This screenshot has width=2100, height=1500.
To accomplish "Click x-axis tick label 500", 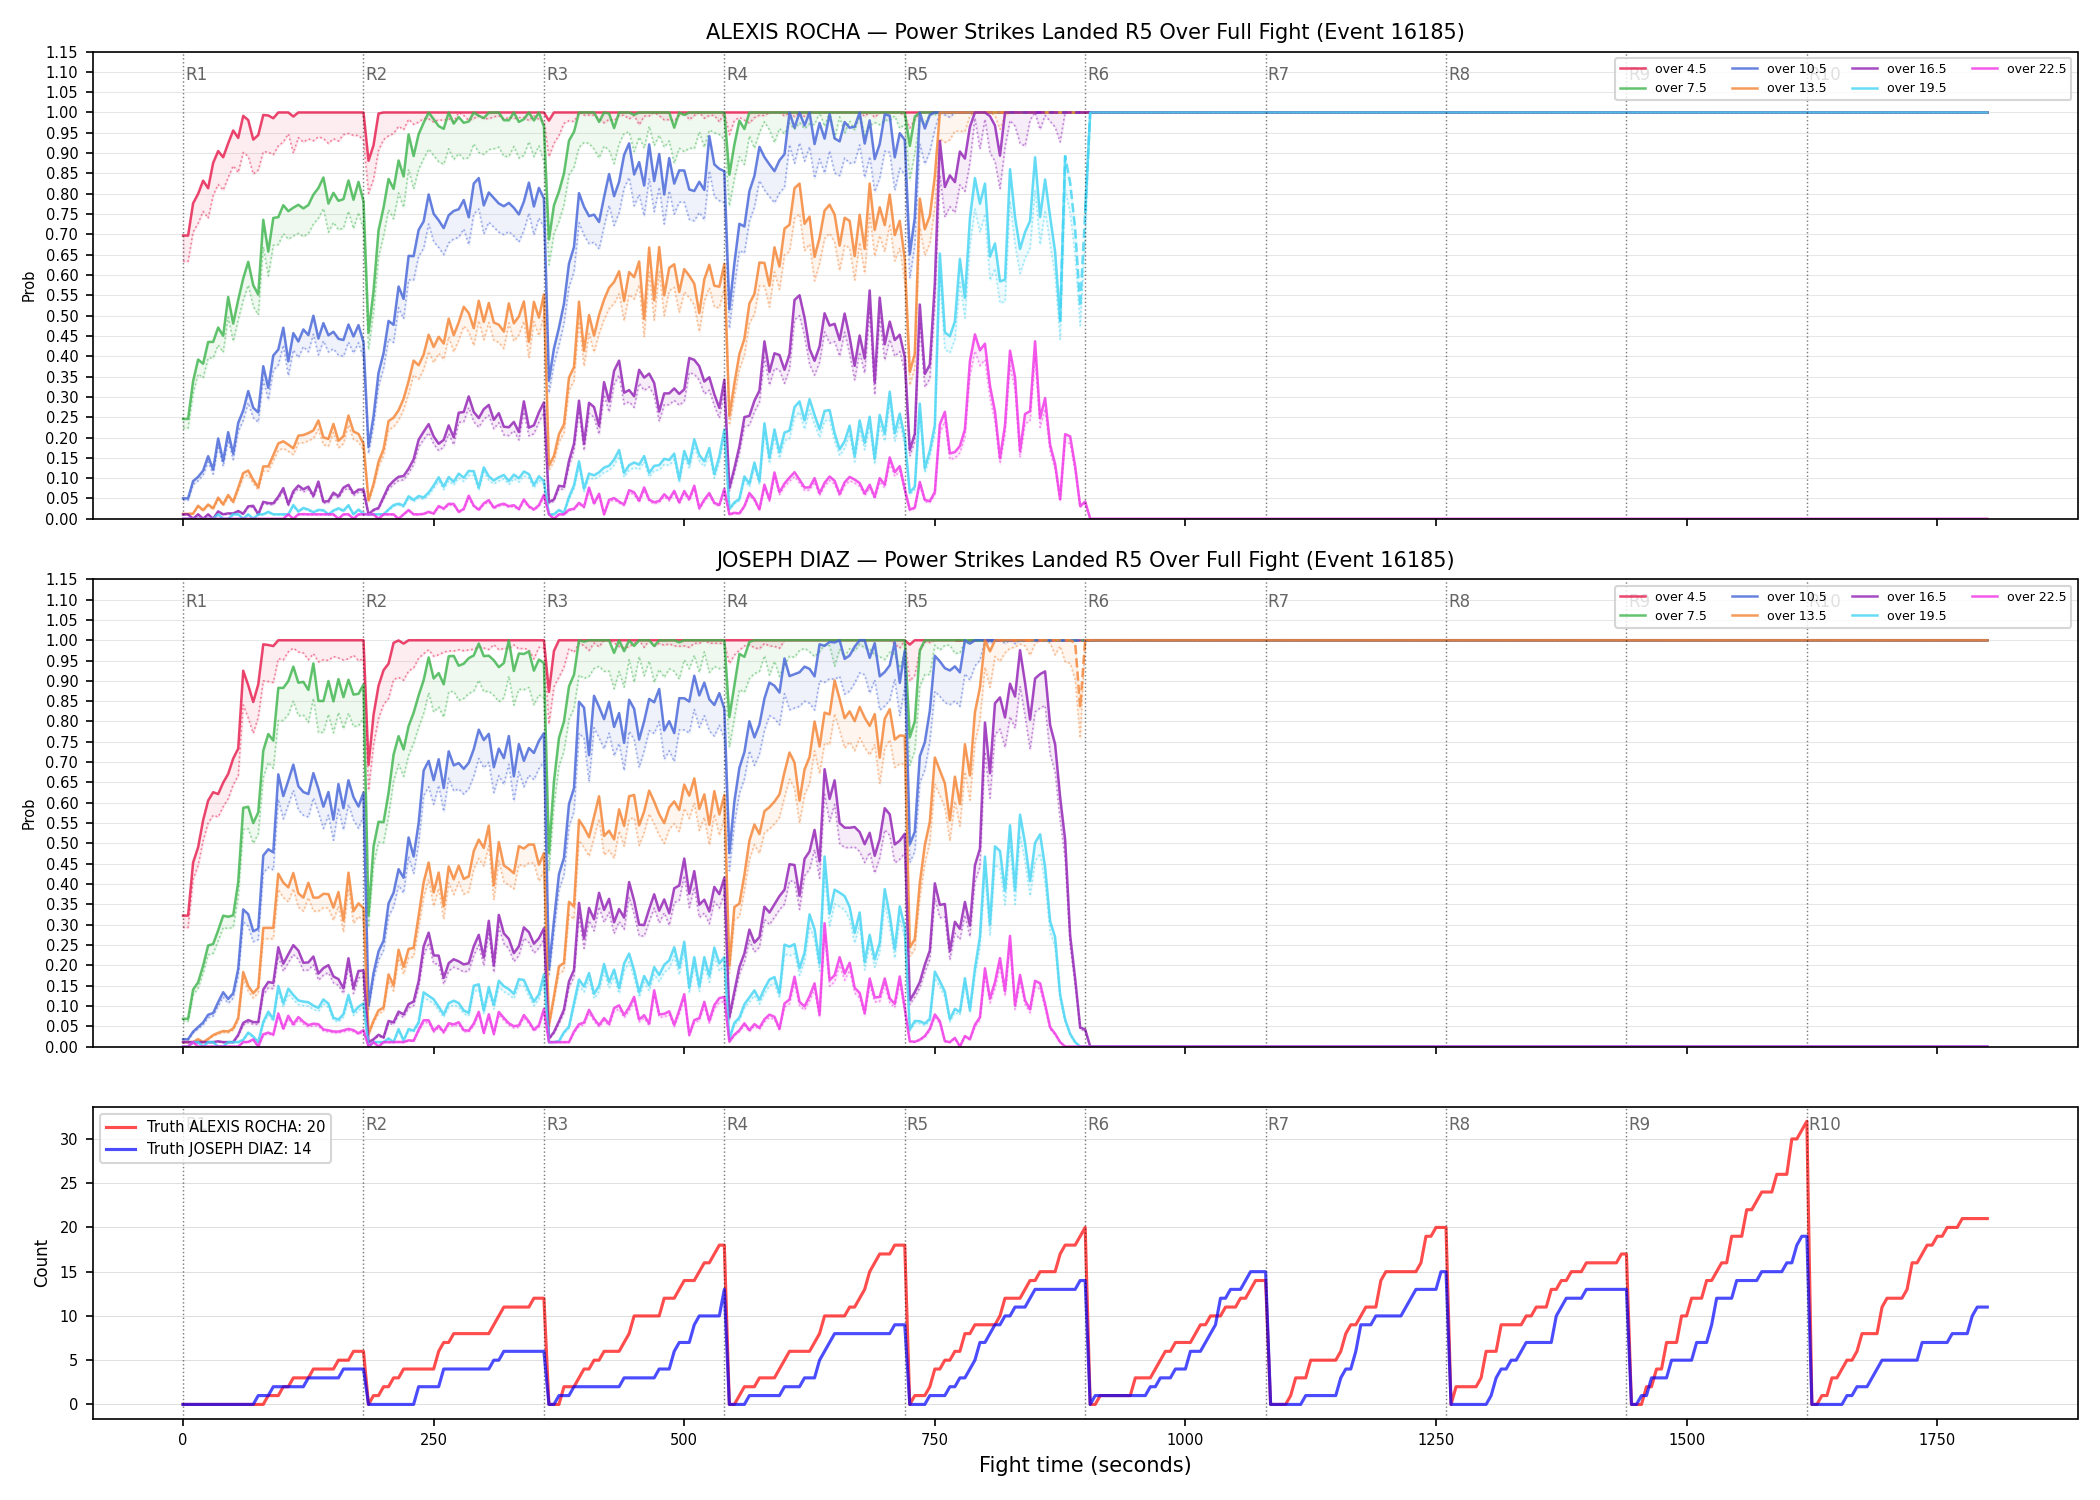I will (x=684, y=1440).
